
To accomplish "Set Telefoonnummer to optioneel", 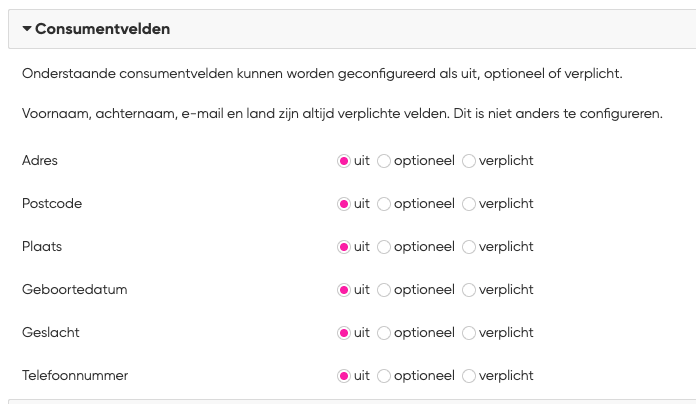I will tap(384, 376).
